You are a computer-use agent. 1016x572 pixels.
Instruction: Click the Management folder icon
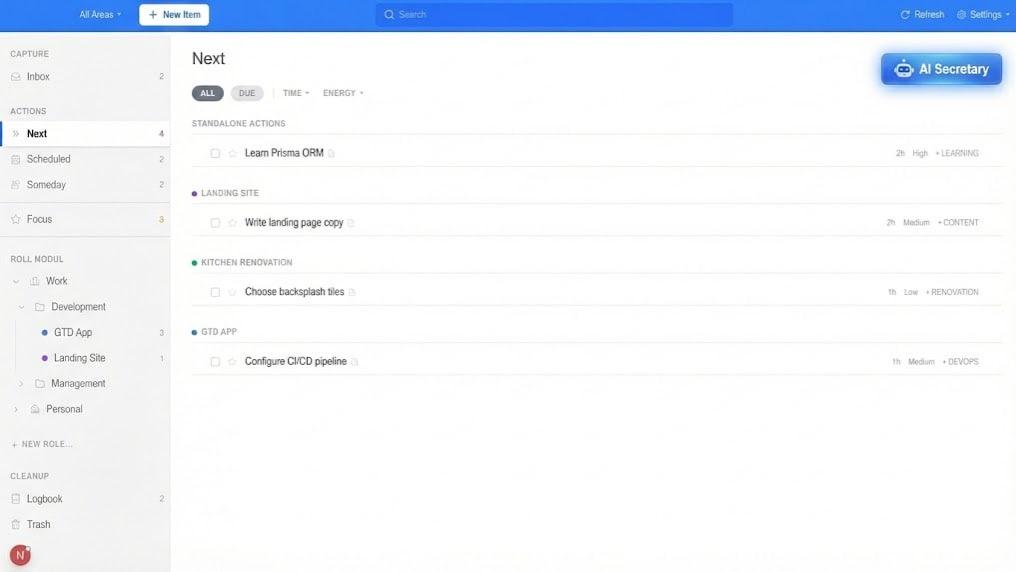point(40,383)
